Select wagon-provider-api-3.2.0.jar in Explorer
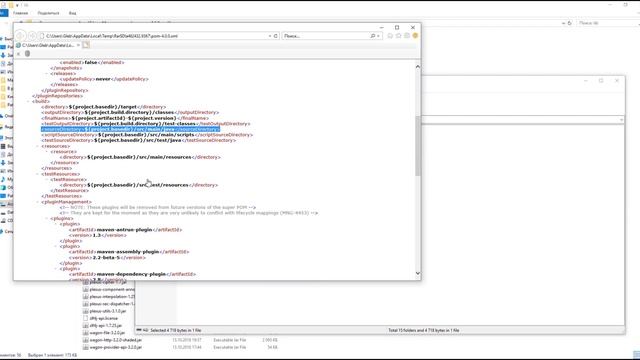This screenshot has height=360, width=640. pos(116,347)
